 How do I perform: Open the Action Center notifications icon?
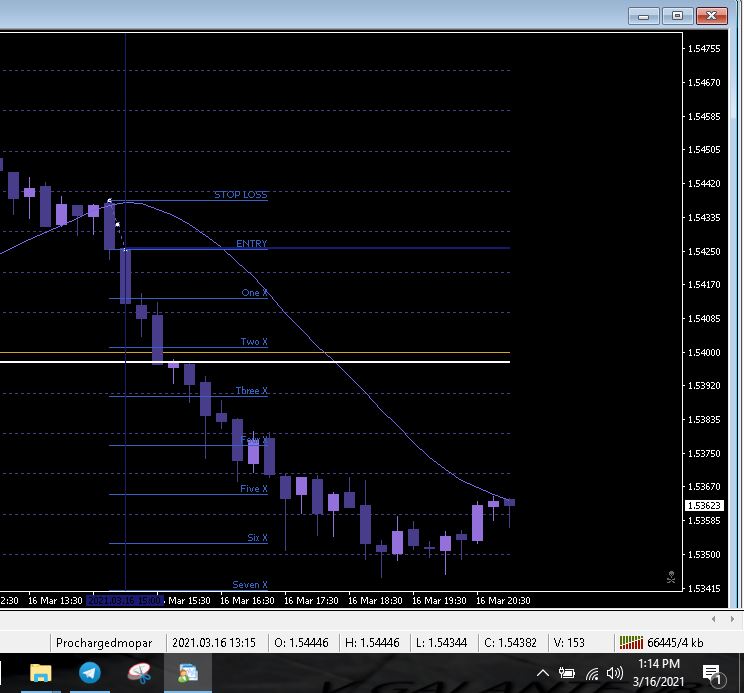pyautogui.click(x=713, y=674)
